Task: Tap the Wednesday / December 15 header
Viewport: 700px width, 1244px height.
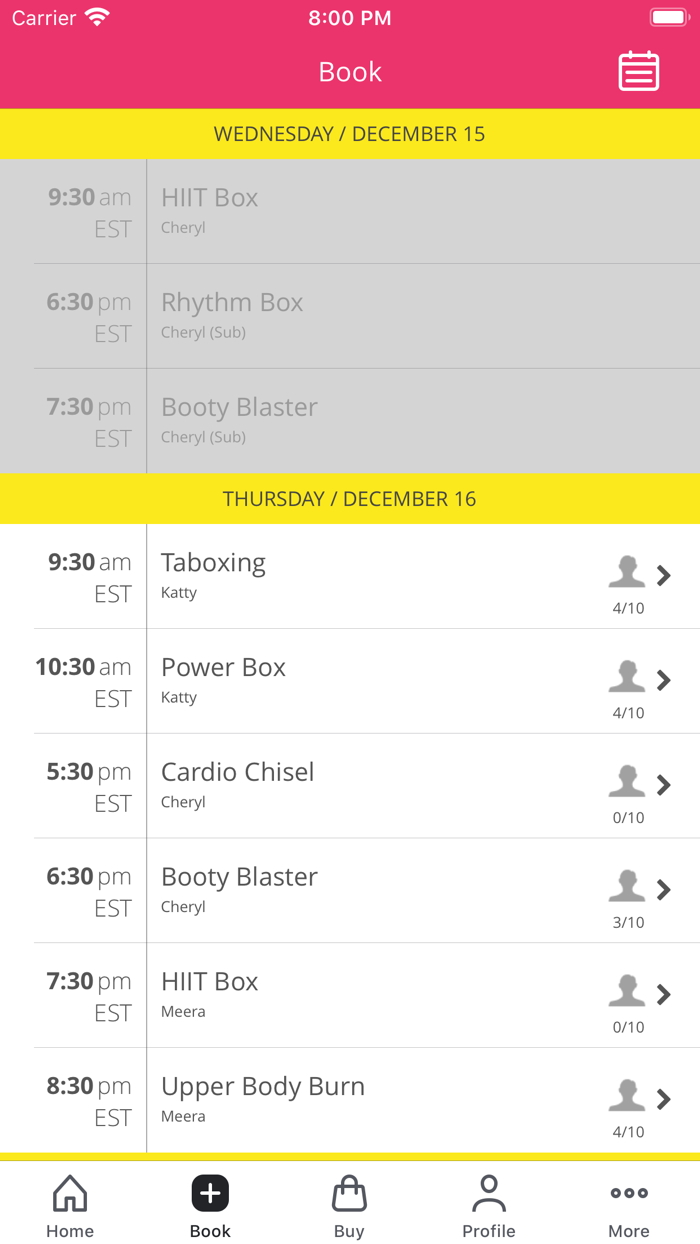Action: point(350,134)
